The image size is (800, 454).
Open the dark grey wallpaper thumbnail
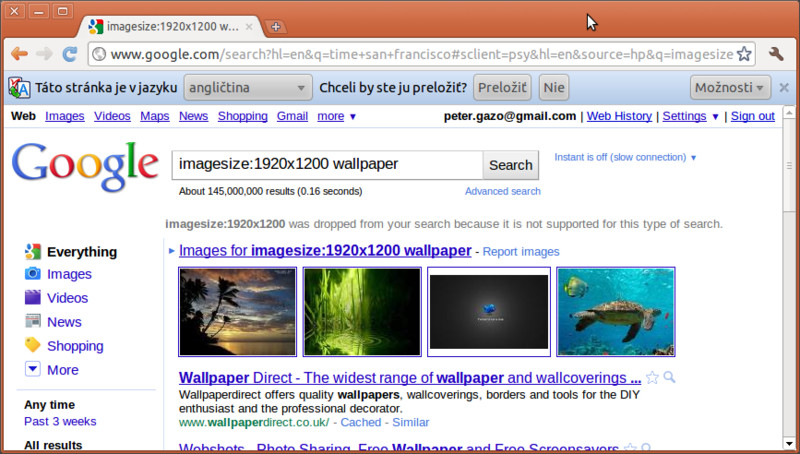click(489, 312)
